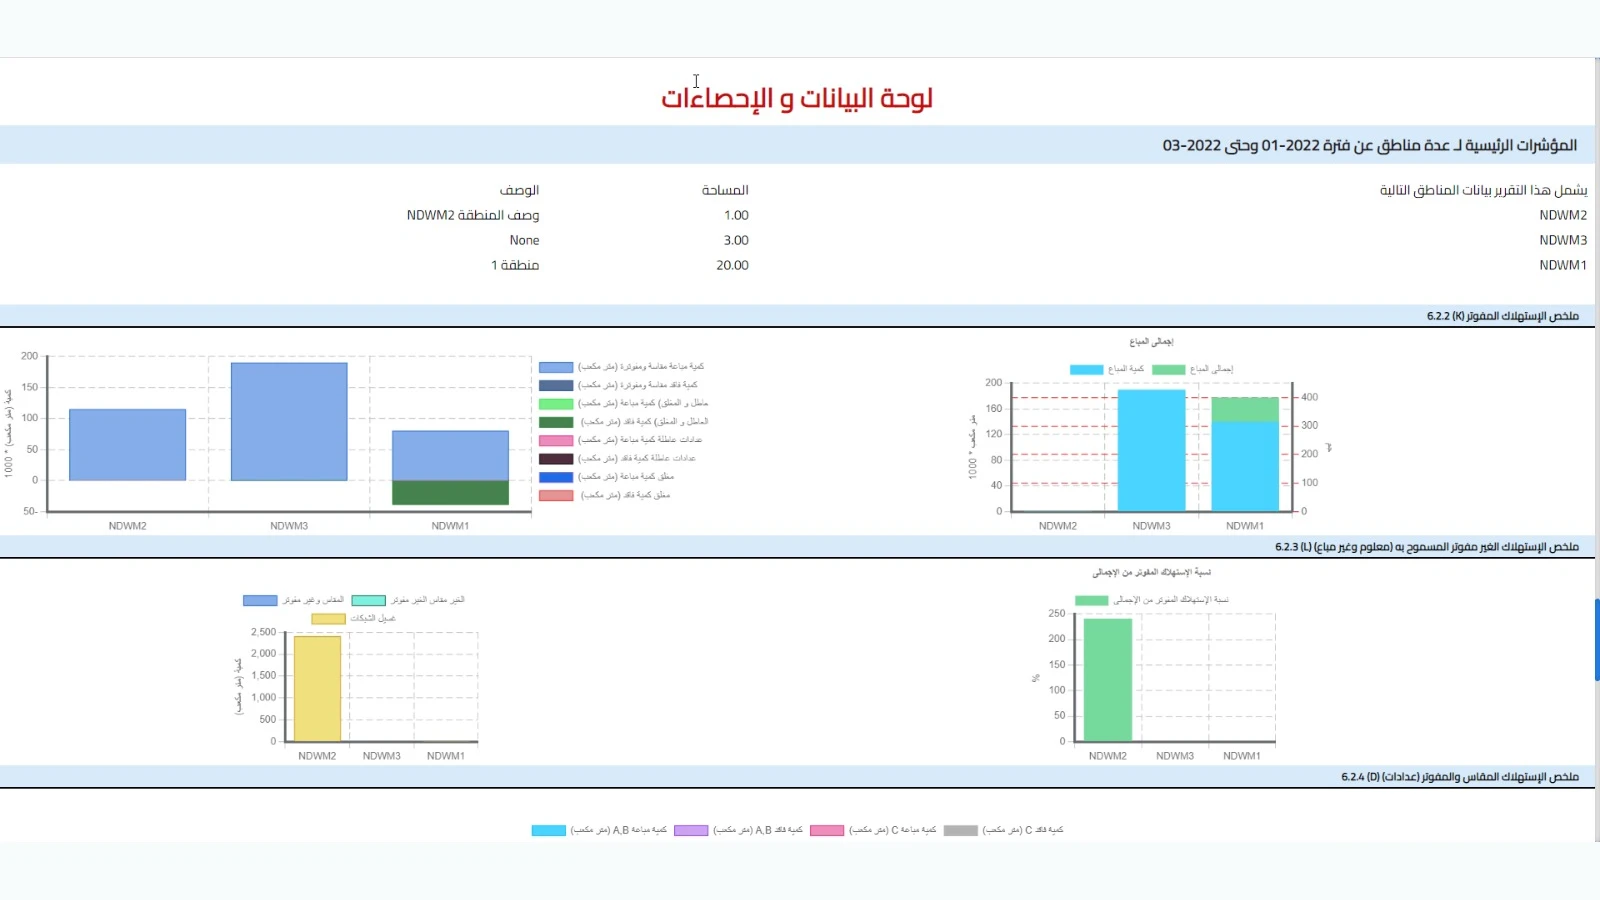This screenshot has height=900, width=1600.
Task: Click zone name NDWM2 in the zones list
Action: coord(1563,215)
